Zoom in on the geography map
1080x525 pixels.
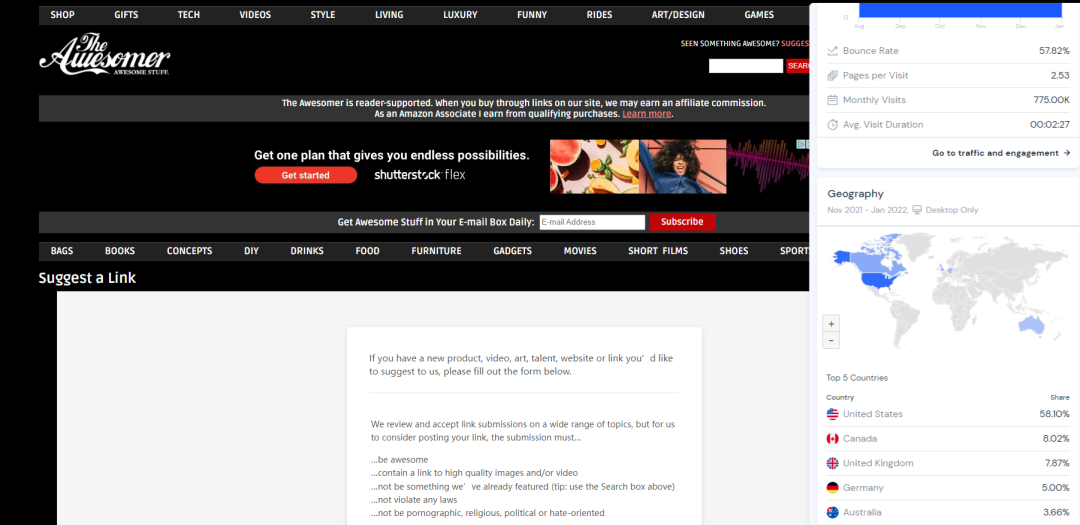[831, 324]
